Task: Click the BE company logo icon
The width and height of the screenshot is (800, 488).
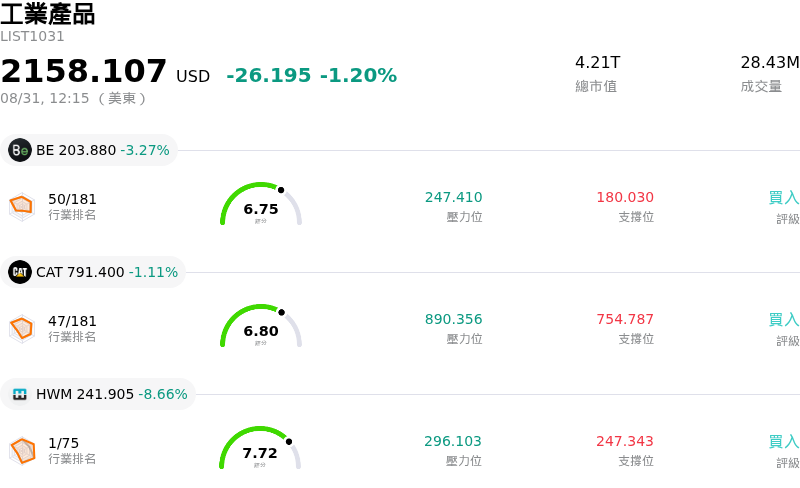Action: [x=20, y=150]
